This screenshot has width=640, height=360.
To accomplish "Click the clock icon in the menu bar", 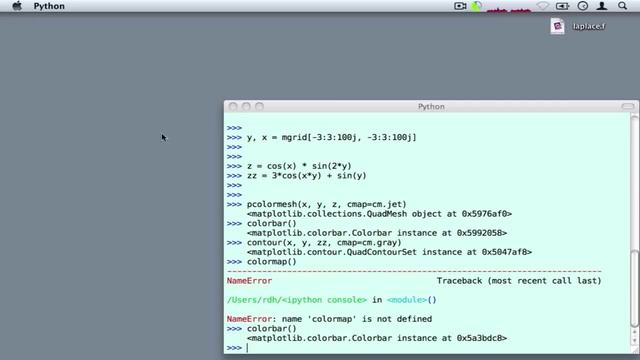I will point(582,6).
